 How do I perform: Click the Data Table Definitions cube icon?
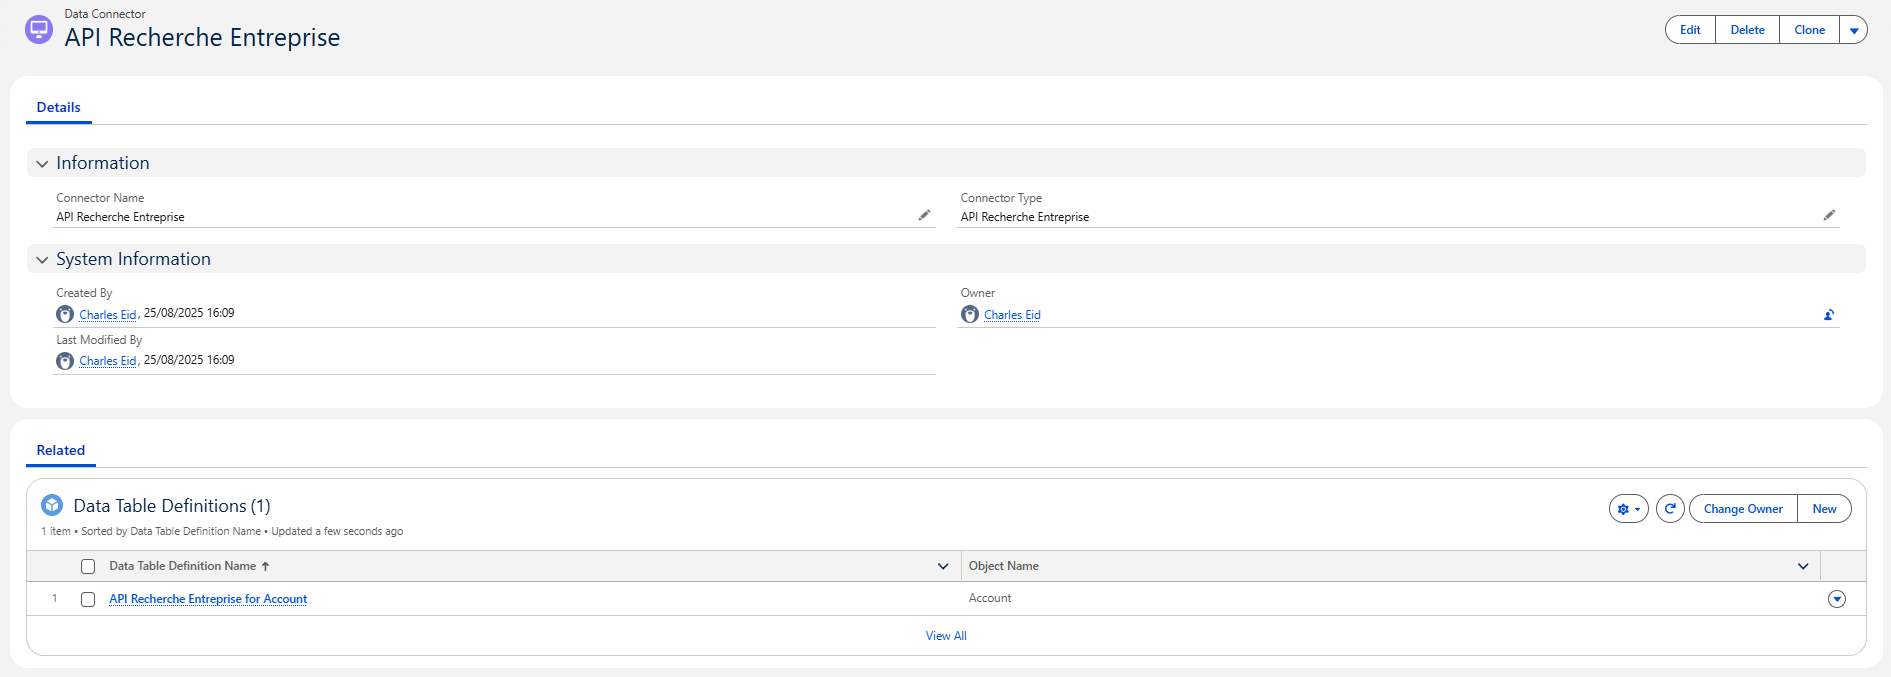52,506
